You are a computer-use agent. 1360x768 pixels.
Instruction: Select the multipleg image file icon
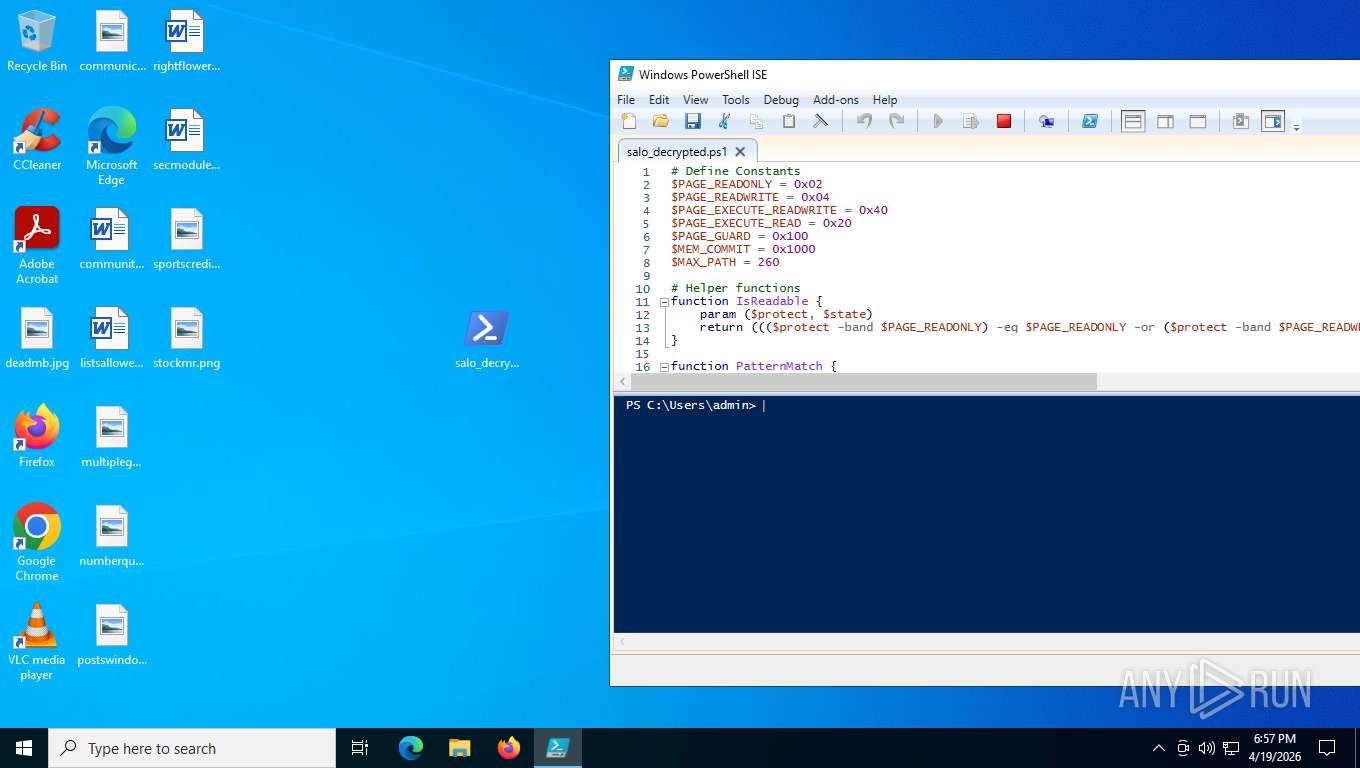click(x=111, y=437)
